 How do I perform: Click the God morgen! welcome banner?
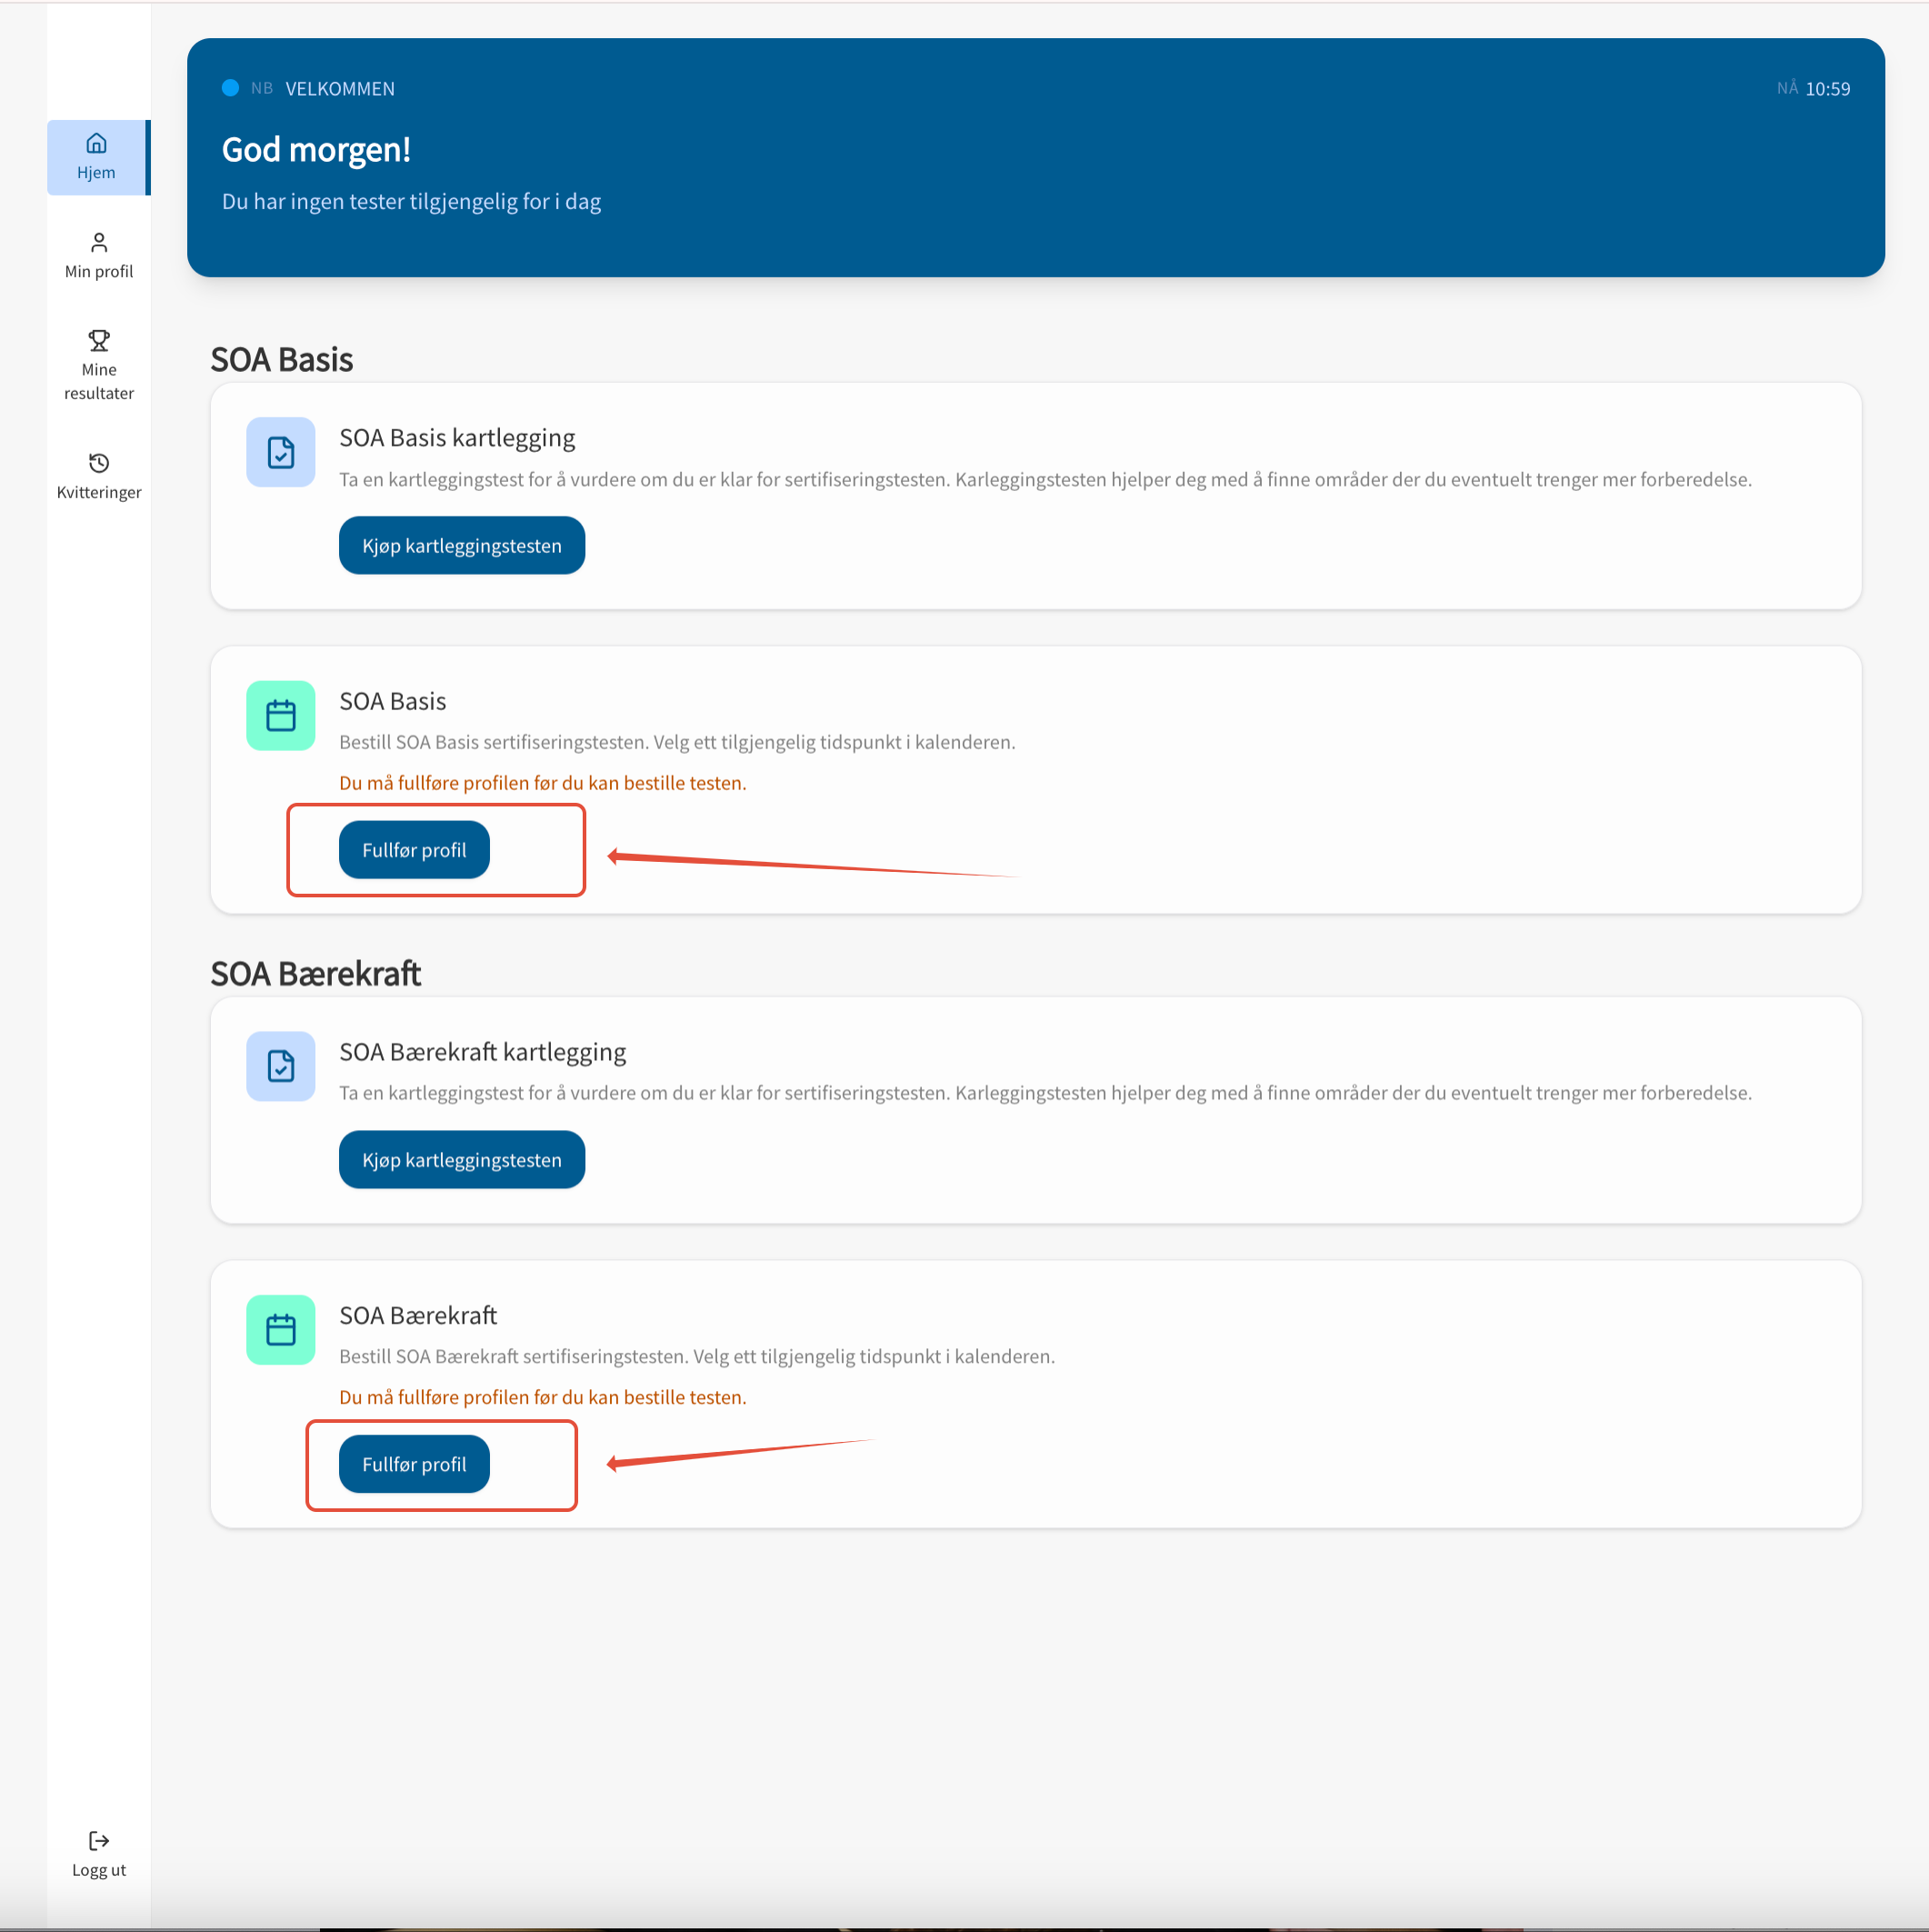[316, 150]
